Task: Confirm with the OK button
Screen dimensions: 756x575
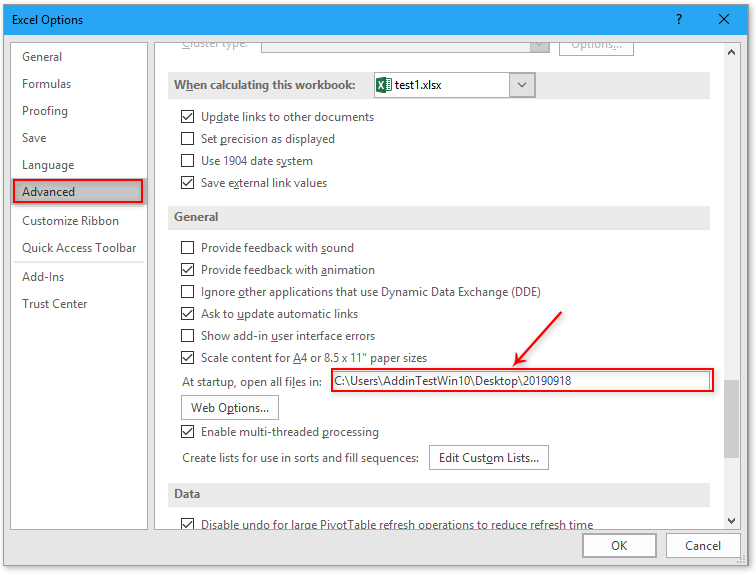Action: coord(619,546)
